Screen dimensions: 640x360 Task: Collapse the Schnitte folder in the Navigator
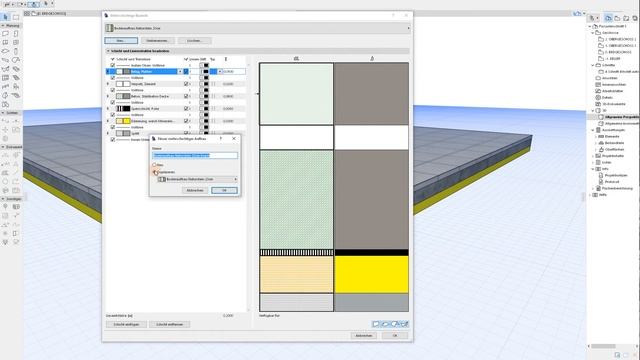tap(593, 65)
